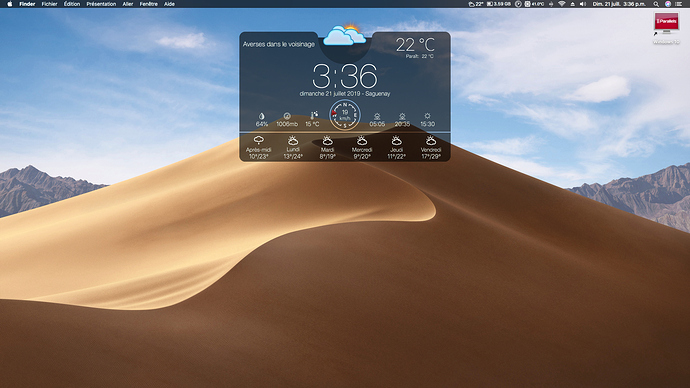690x388 pixels.
Task: Click the date and clock in the menu bar
Action: [x=619, y=4]
